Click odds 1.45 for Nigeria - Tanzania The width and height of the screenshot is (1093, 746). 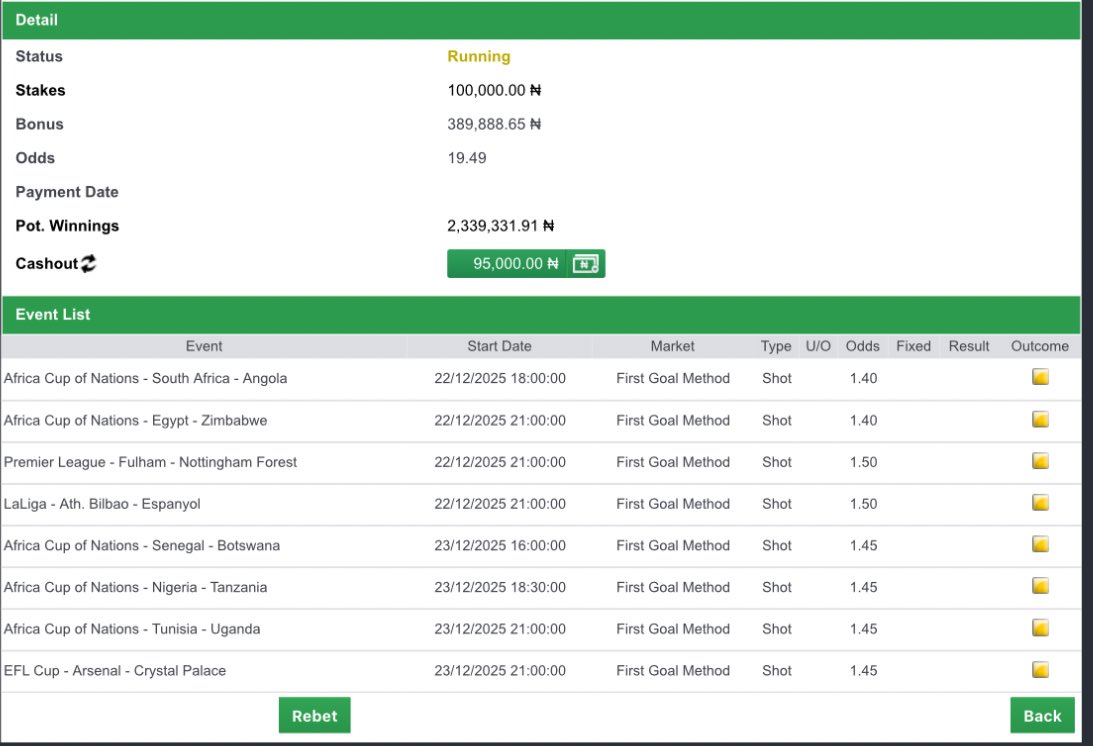tap(863, 587)
